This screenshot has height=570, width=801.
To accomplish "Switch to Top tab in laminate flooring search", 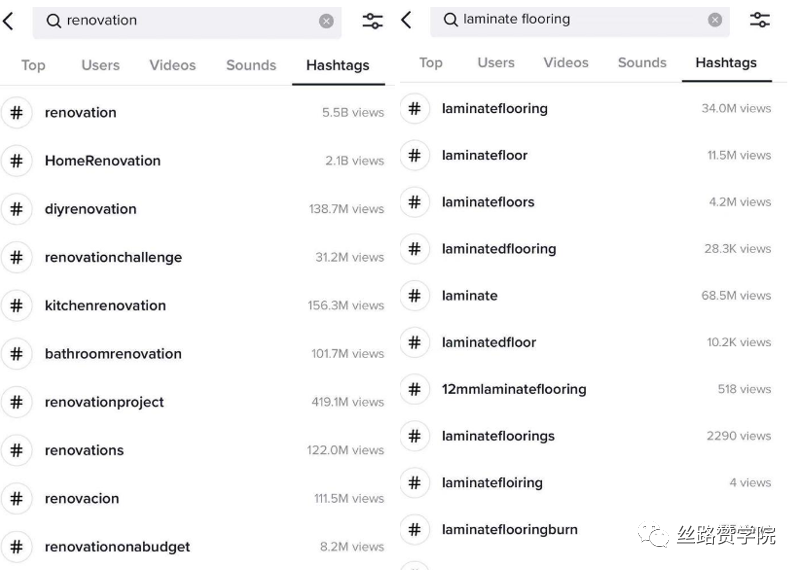I will pyautogui.click(x=431, y=62).
